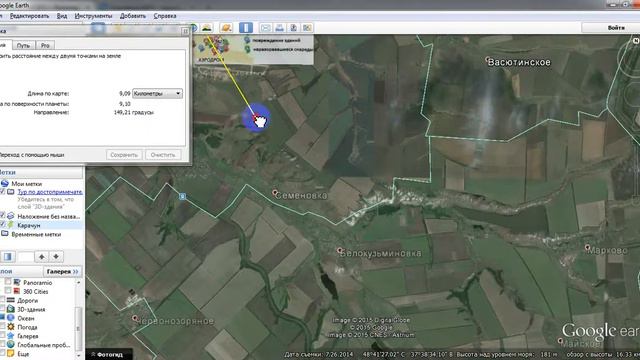
Task: Click the Глобальные проб layer icon
Action: pyautogui.click(x=11, y=345)
